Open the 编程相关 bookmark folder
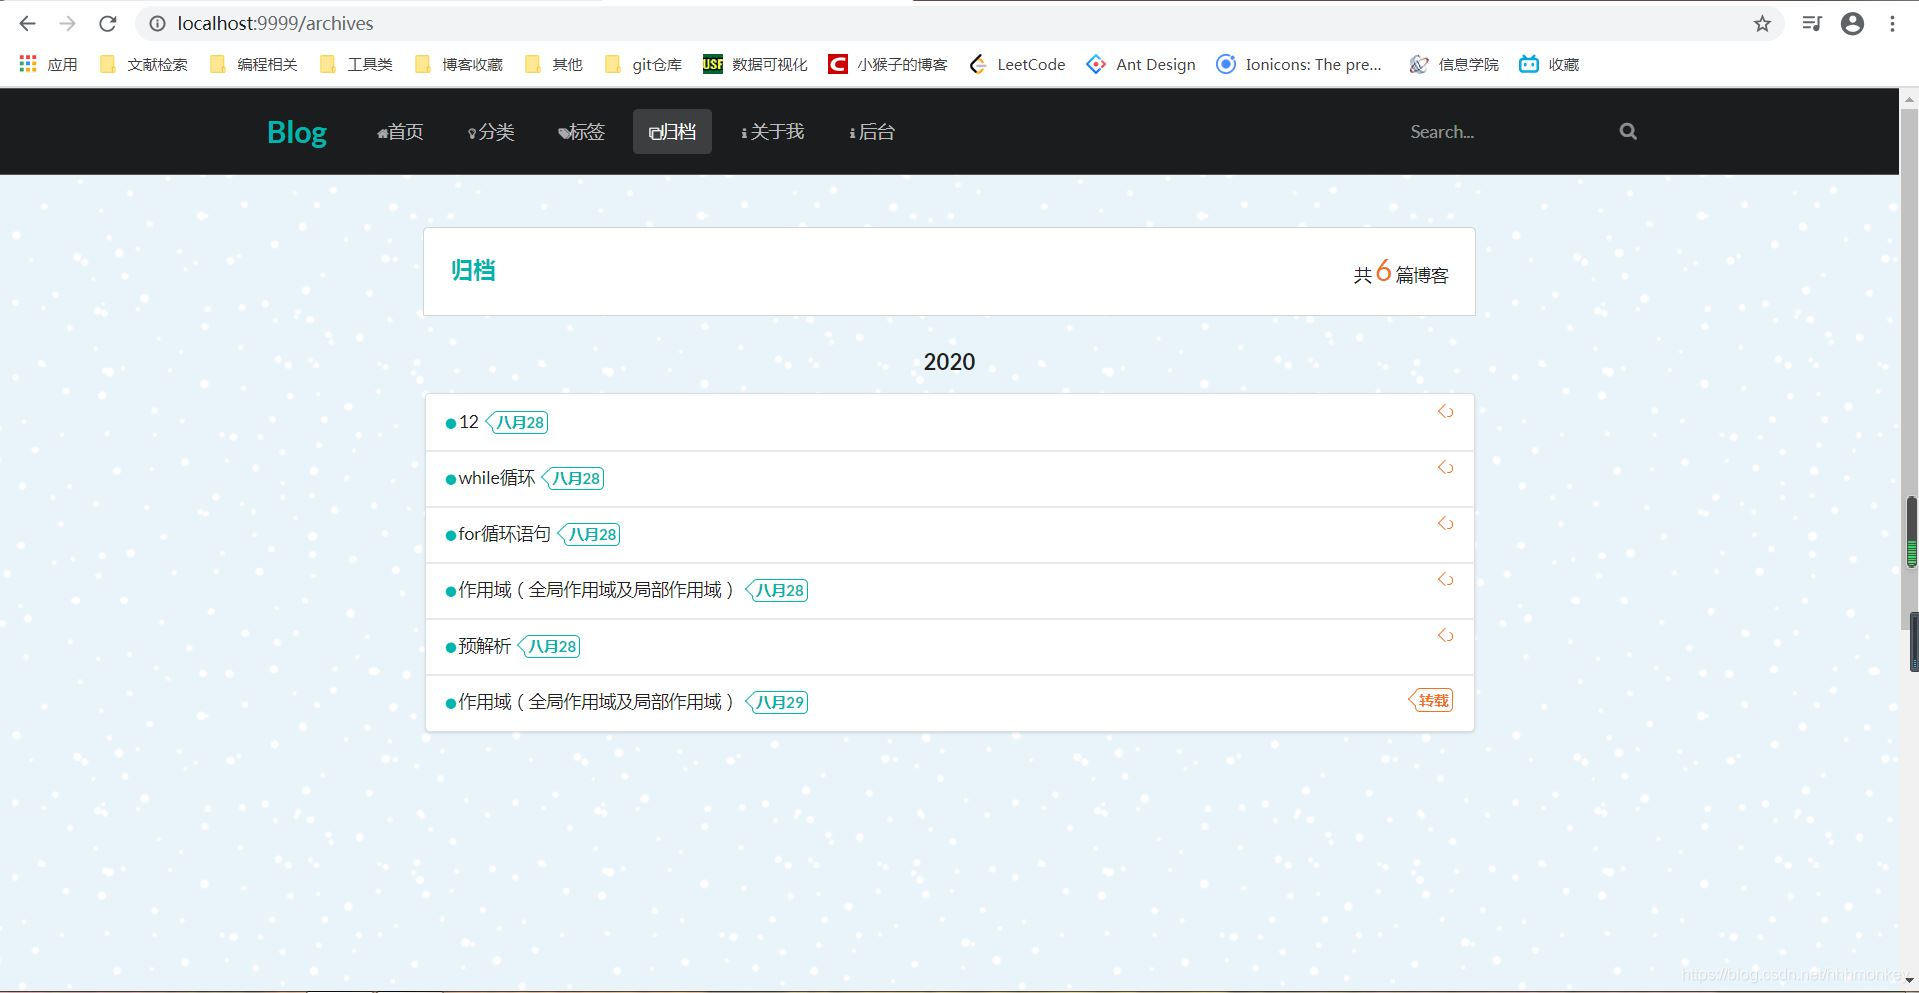Screen dimensions: 1919x993 click(x=254, y=64)
